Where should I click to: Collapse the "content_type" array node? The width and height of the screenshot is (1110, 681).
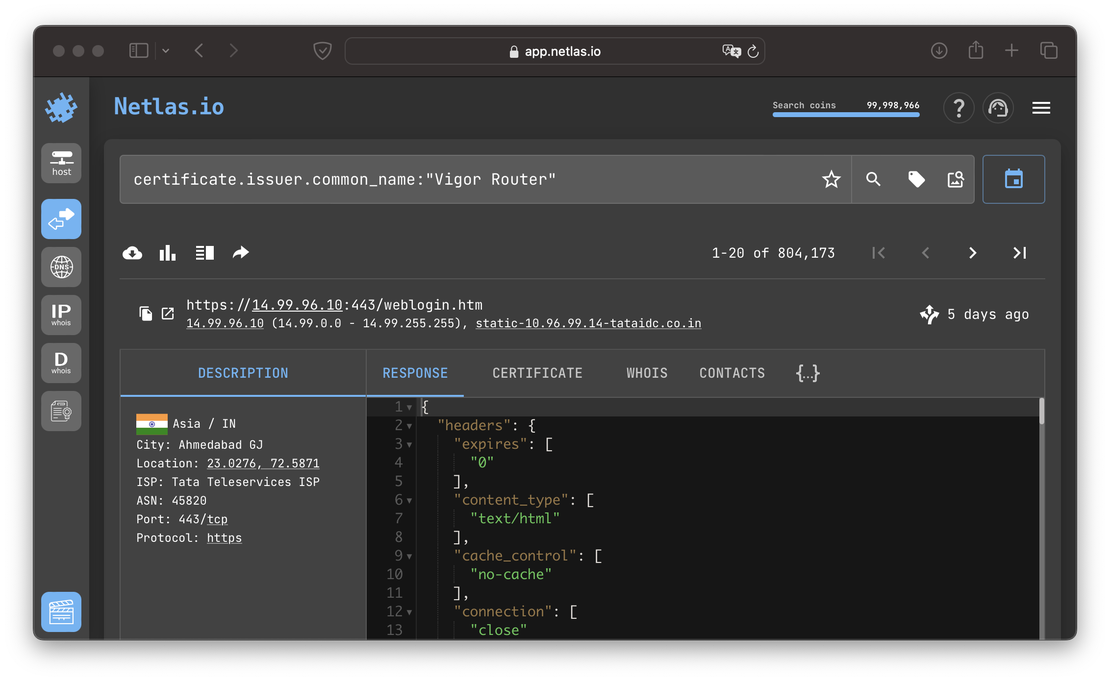[410, 500]
